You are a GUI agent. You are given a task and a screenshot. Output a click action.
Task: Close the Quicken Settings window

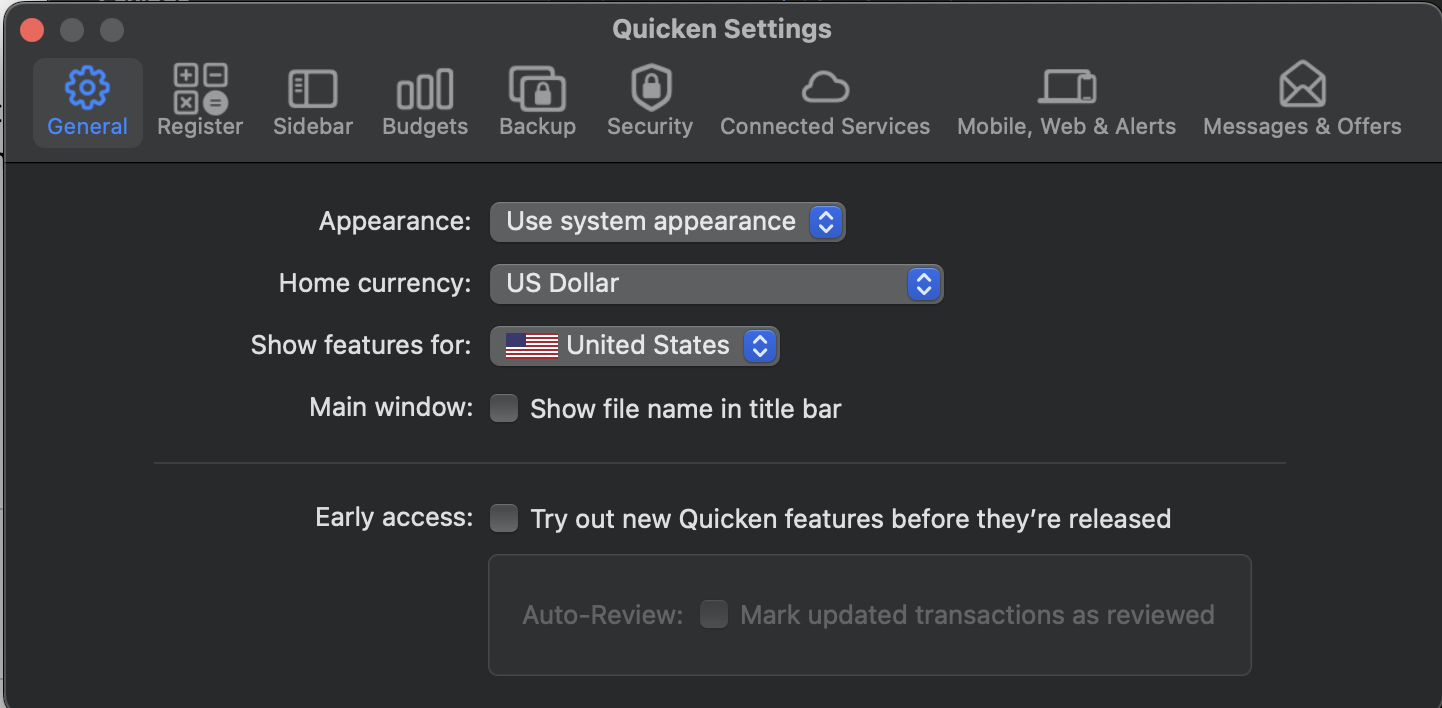point(32,30)
